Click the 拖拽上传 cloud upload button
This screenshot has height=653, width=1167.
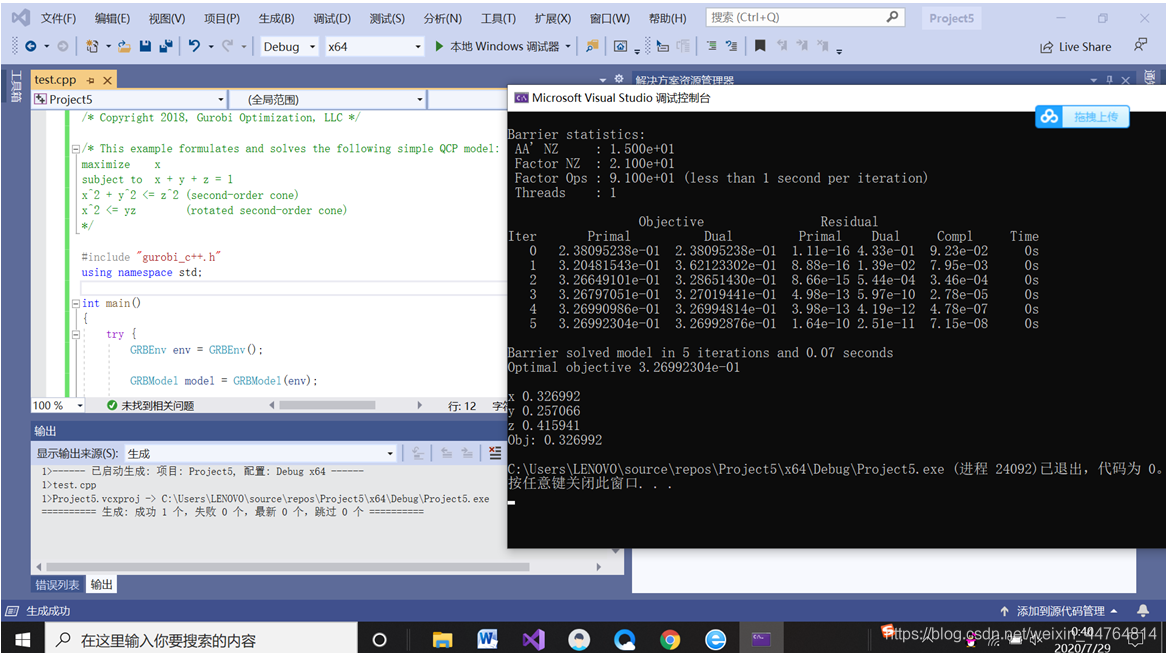click(1082, 117)
